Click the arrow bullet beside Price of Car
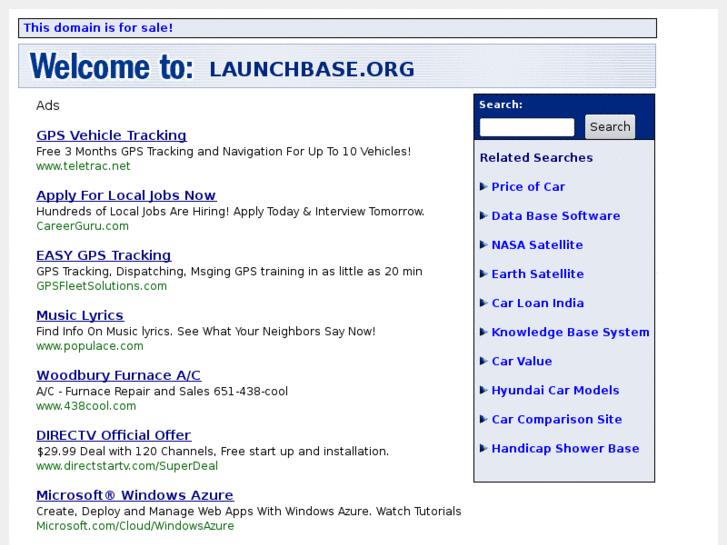This screenshot has width=727, height=545. [483, 186]
